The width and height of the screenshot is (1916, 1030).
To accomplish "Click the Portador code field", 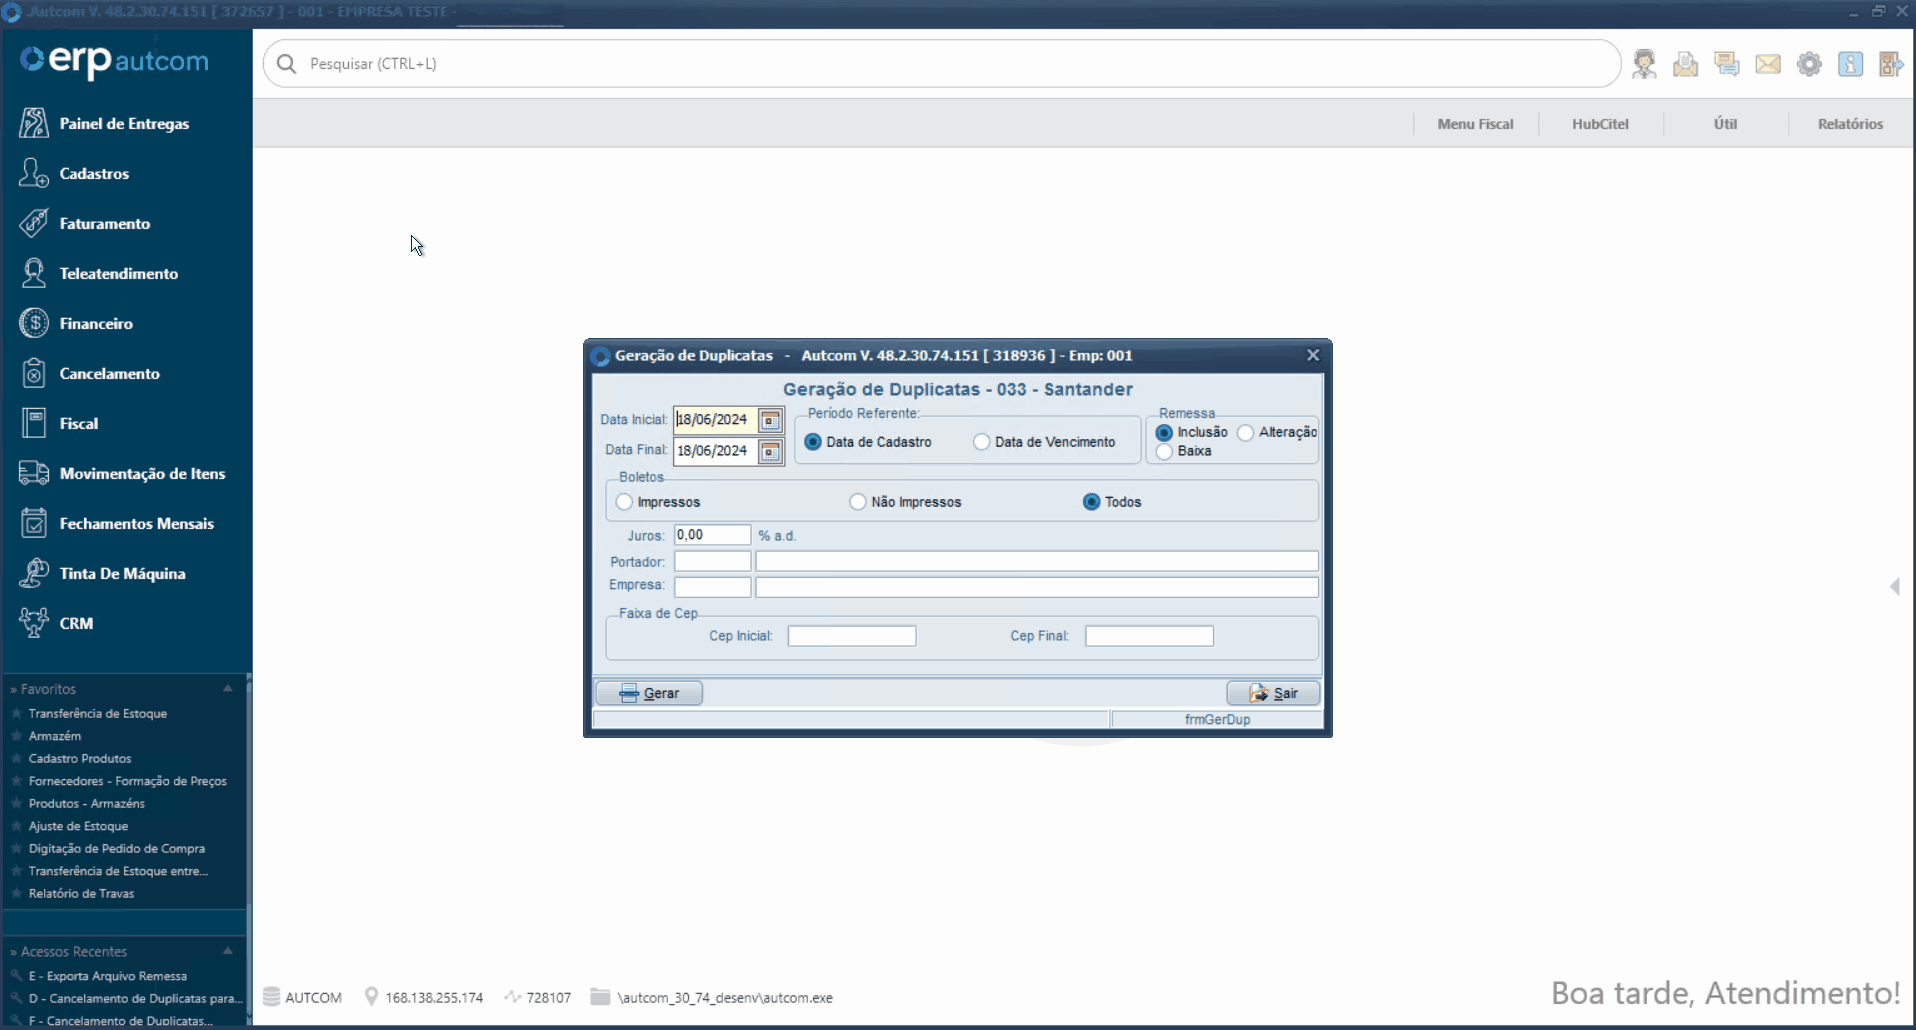I will click(712, 561).
